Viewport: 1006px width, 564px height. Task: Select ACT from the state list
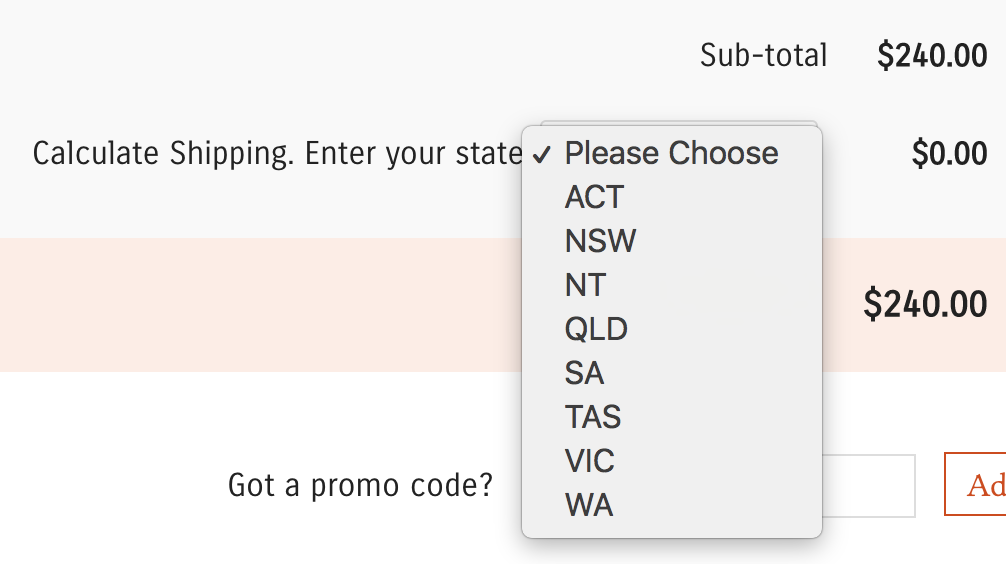594,197
